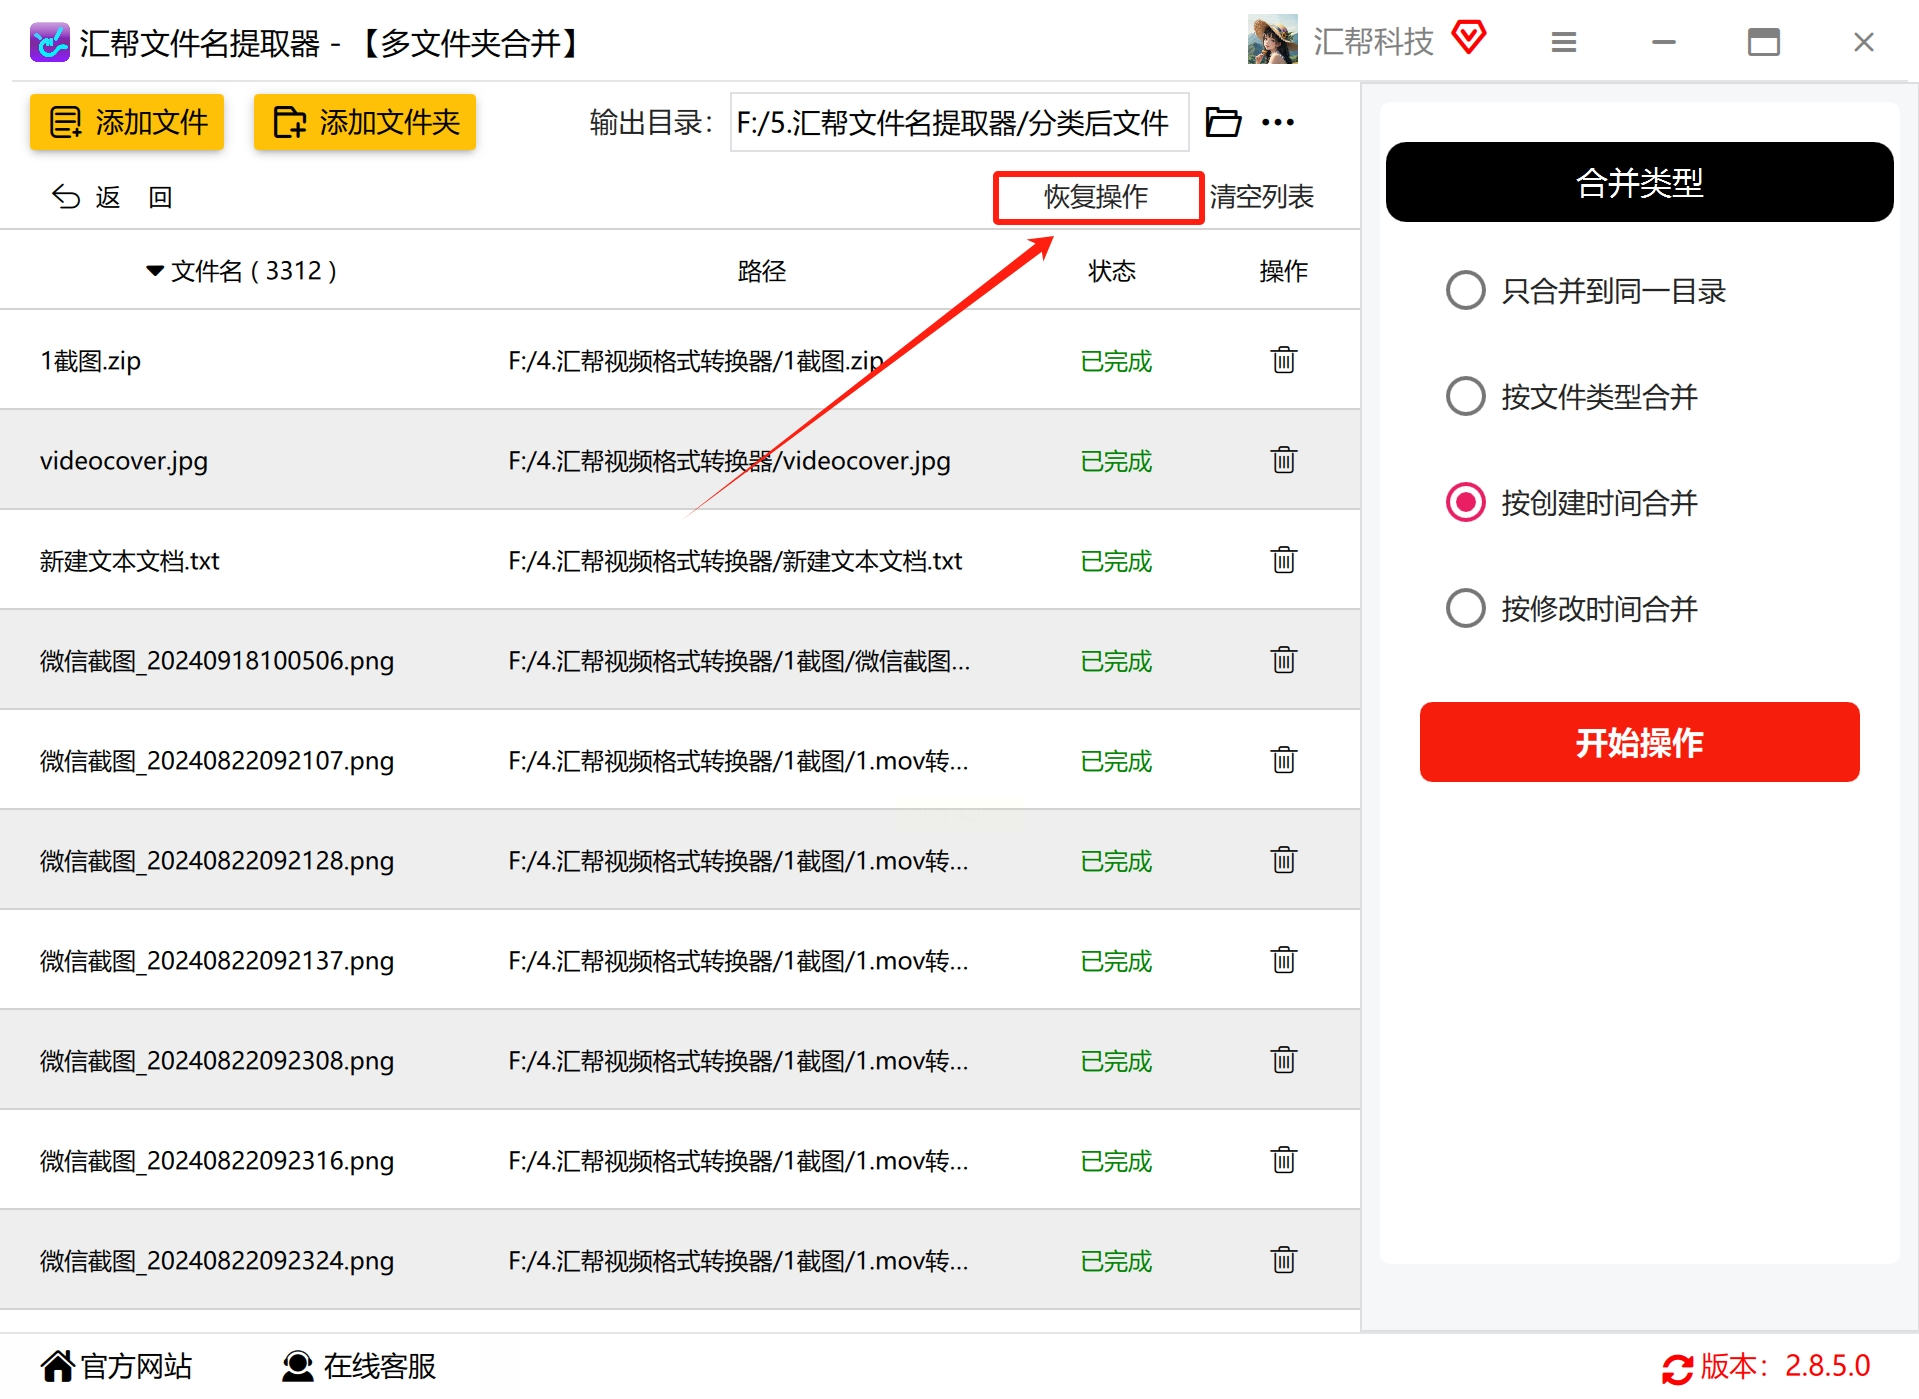
Task: Click the version update refresh icon
Action: (x=1677, y=1368)
